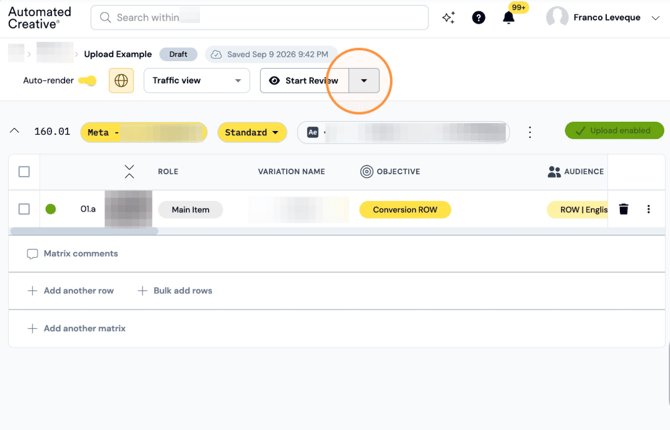Open the Traffic view dropdown
The image size is (670, 430).
click(x=197, y=80)
